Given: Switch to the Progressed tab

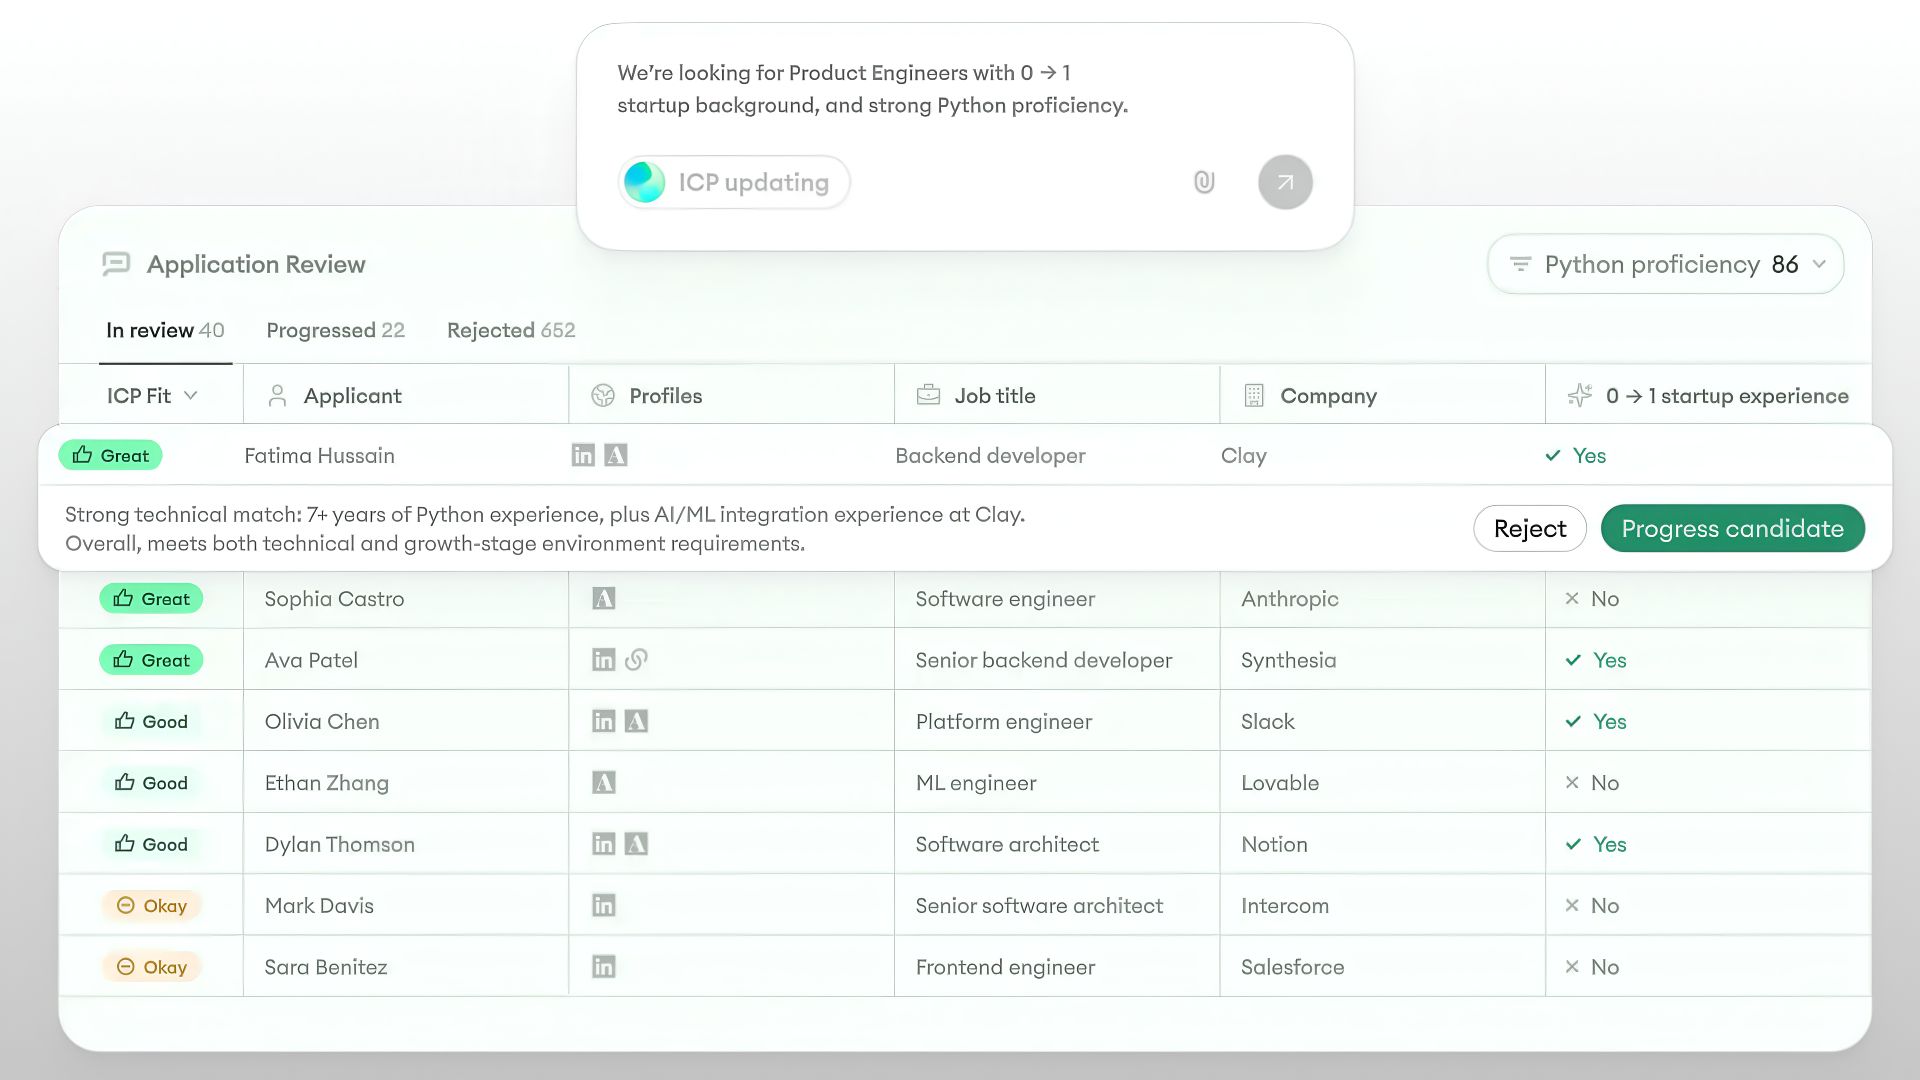Looking at the screenshot, I should tap(335, 331).
